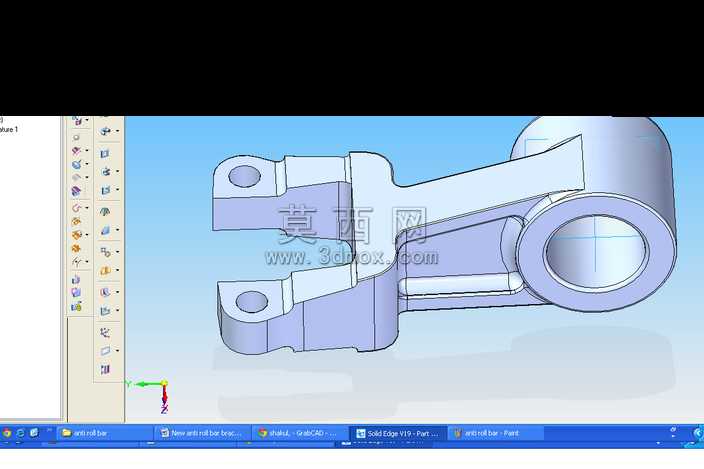Open dropdown beside the linked squares pattern icon
704x469 pixels.
pyautogui.click(x=117, y=252)
